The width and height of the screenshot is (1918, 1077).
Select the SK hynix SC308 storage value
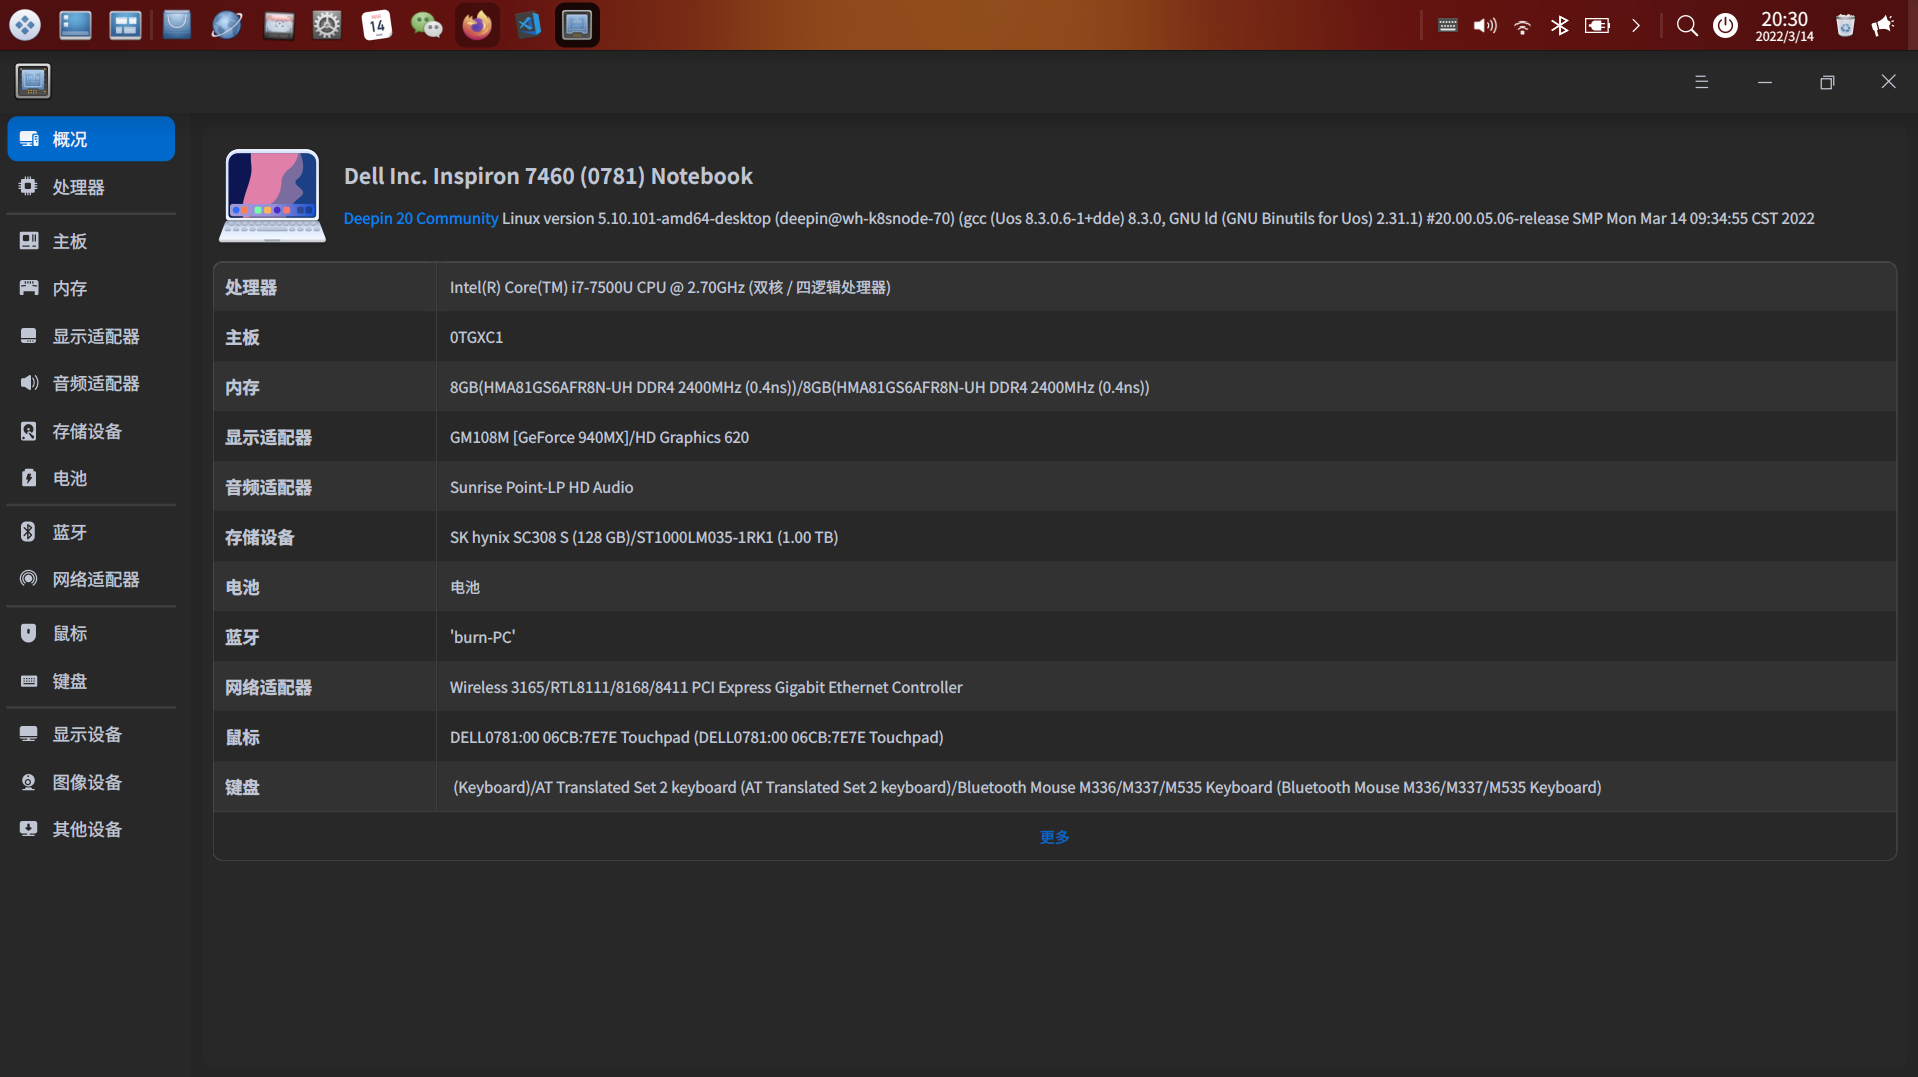coord(644,537)
